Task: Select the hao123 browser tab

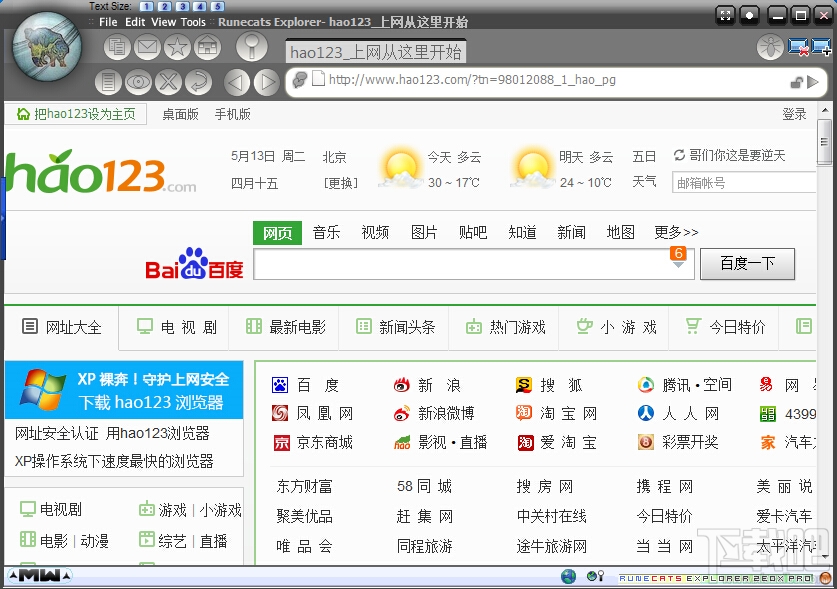Action: [x=376, y=52]
